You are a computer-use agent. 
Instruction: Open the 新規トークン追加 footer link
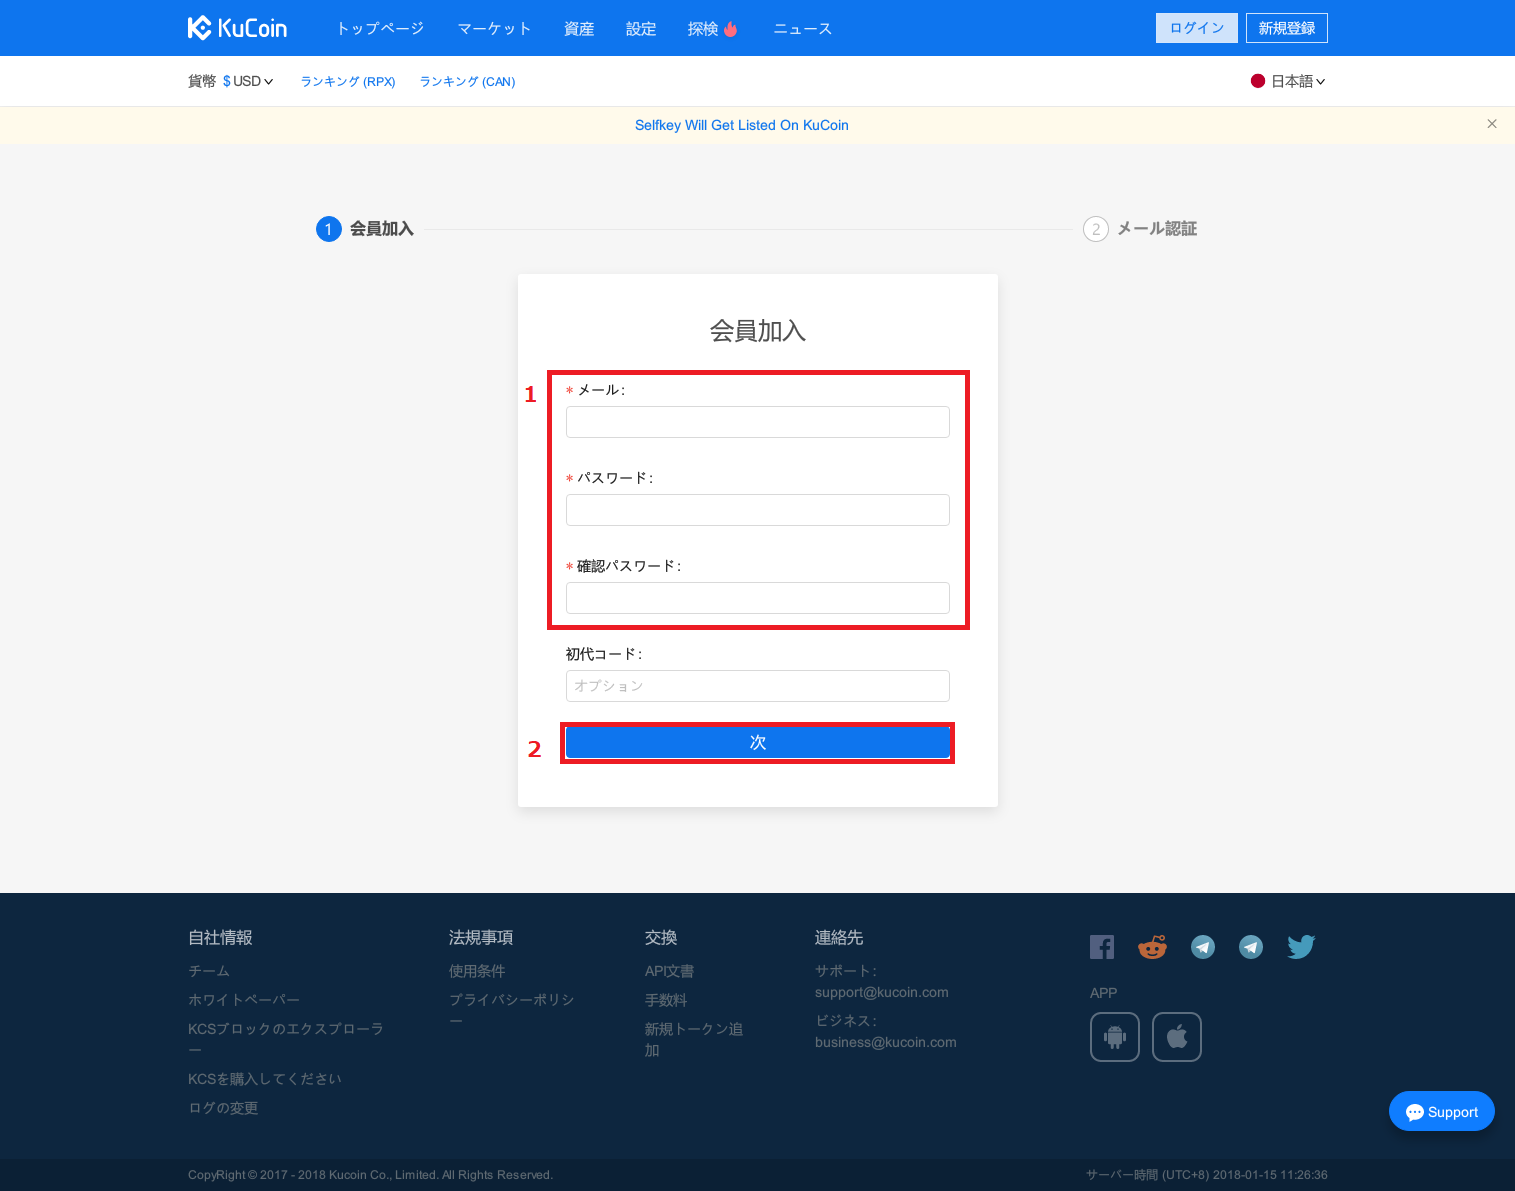(x=694, y=1039)
